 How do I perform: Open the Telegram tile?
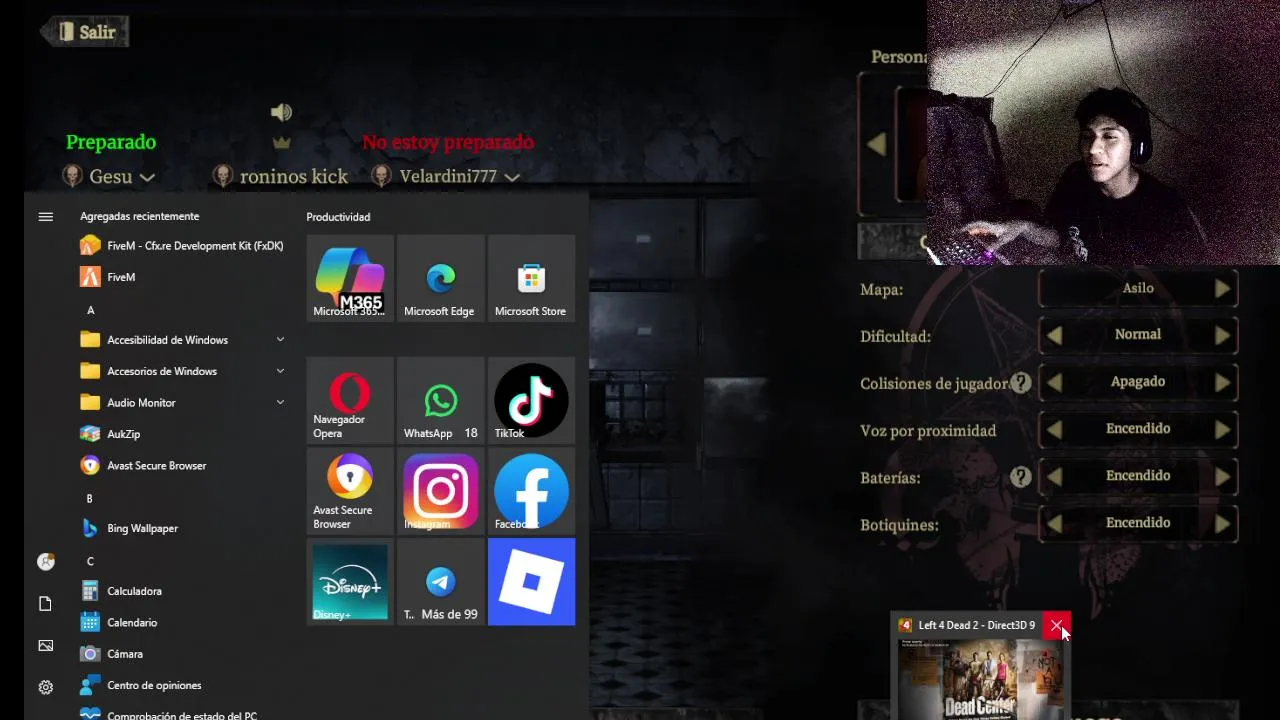pos(440,582)
